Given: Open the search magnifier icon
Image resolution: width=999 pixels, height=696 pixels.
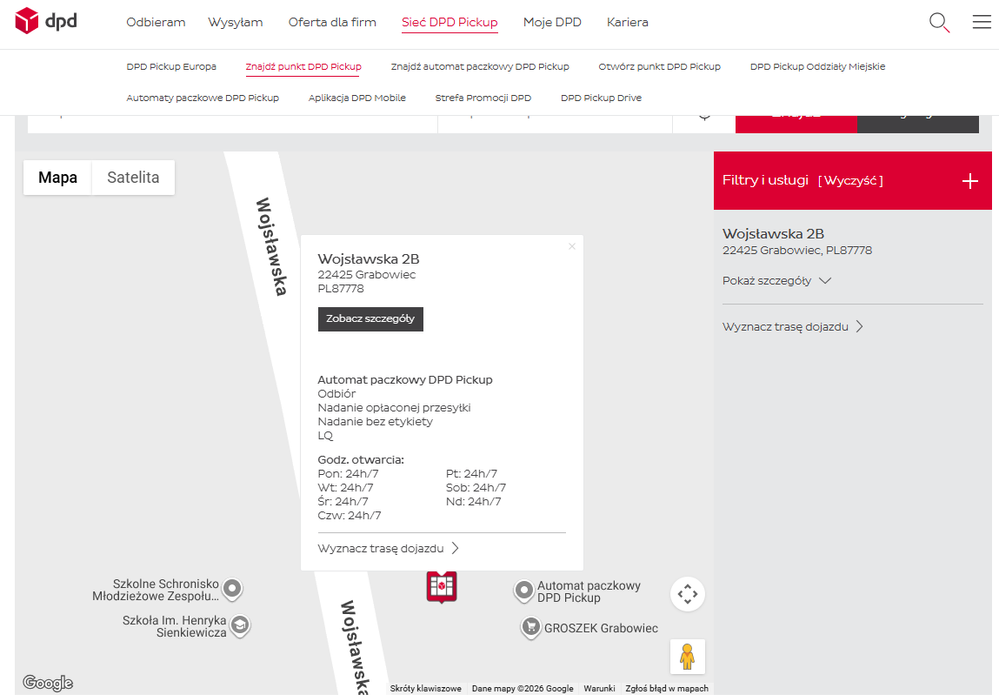Looking at the screenshot, I should point(939,22).
